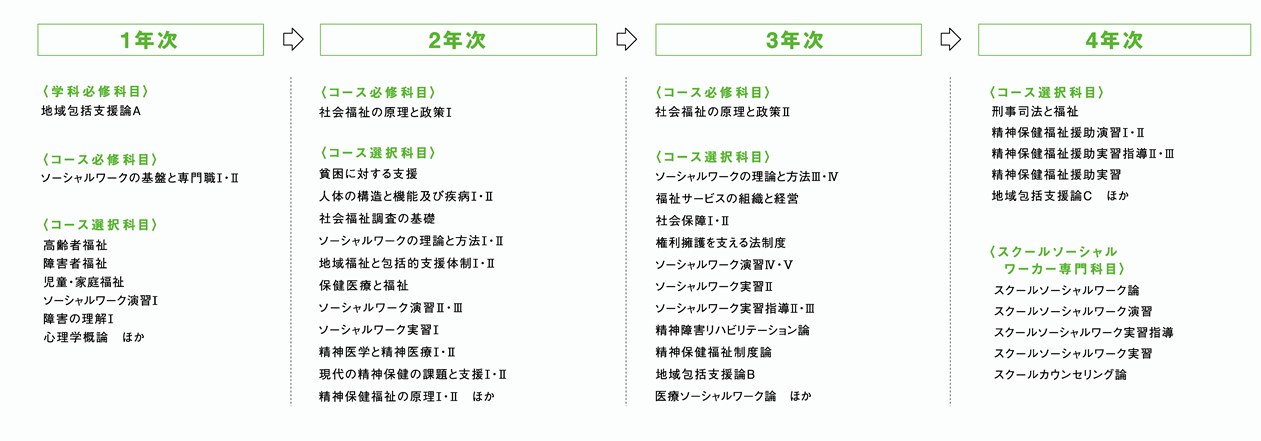Click the arrow between 3年次 and 4年次
The image size is (1261, 441).
coord(950,40)
